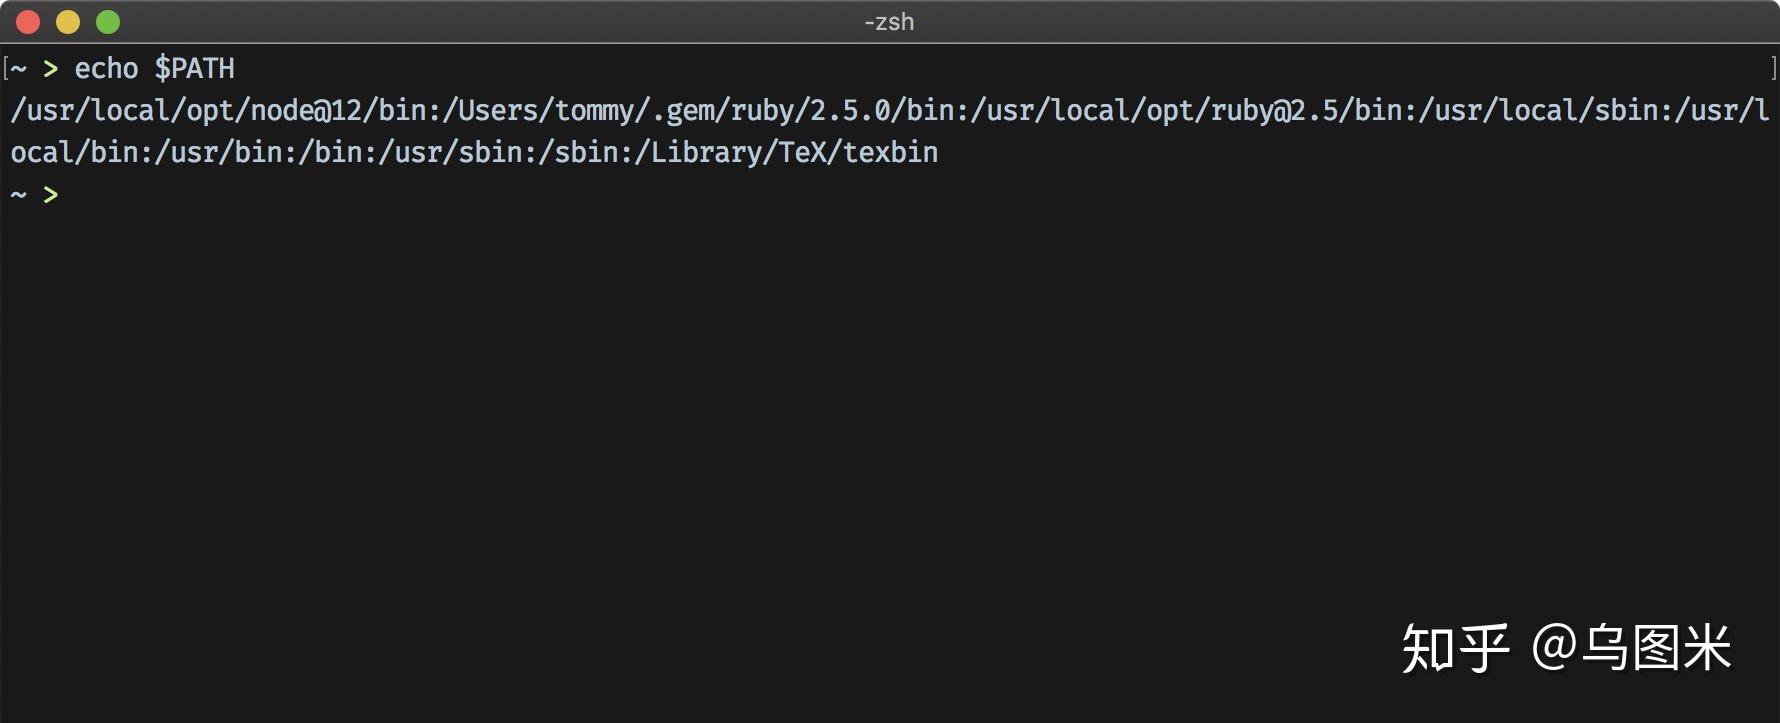This screenshot has width=1780, height=723.
Task: Click the 知乎 watermark logo
Action: pos(1455,648)
